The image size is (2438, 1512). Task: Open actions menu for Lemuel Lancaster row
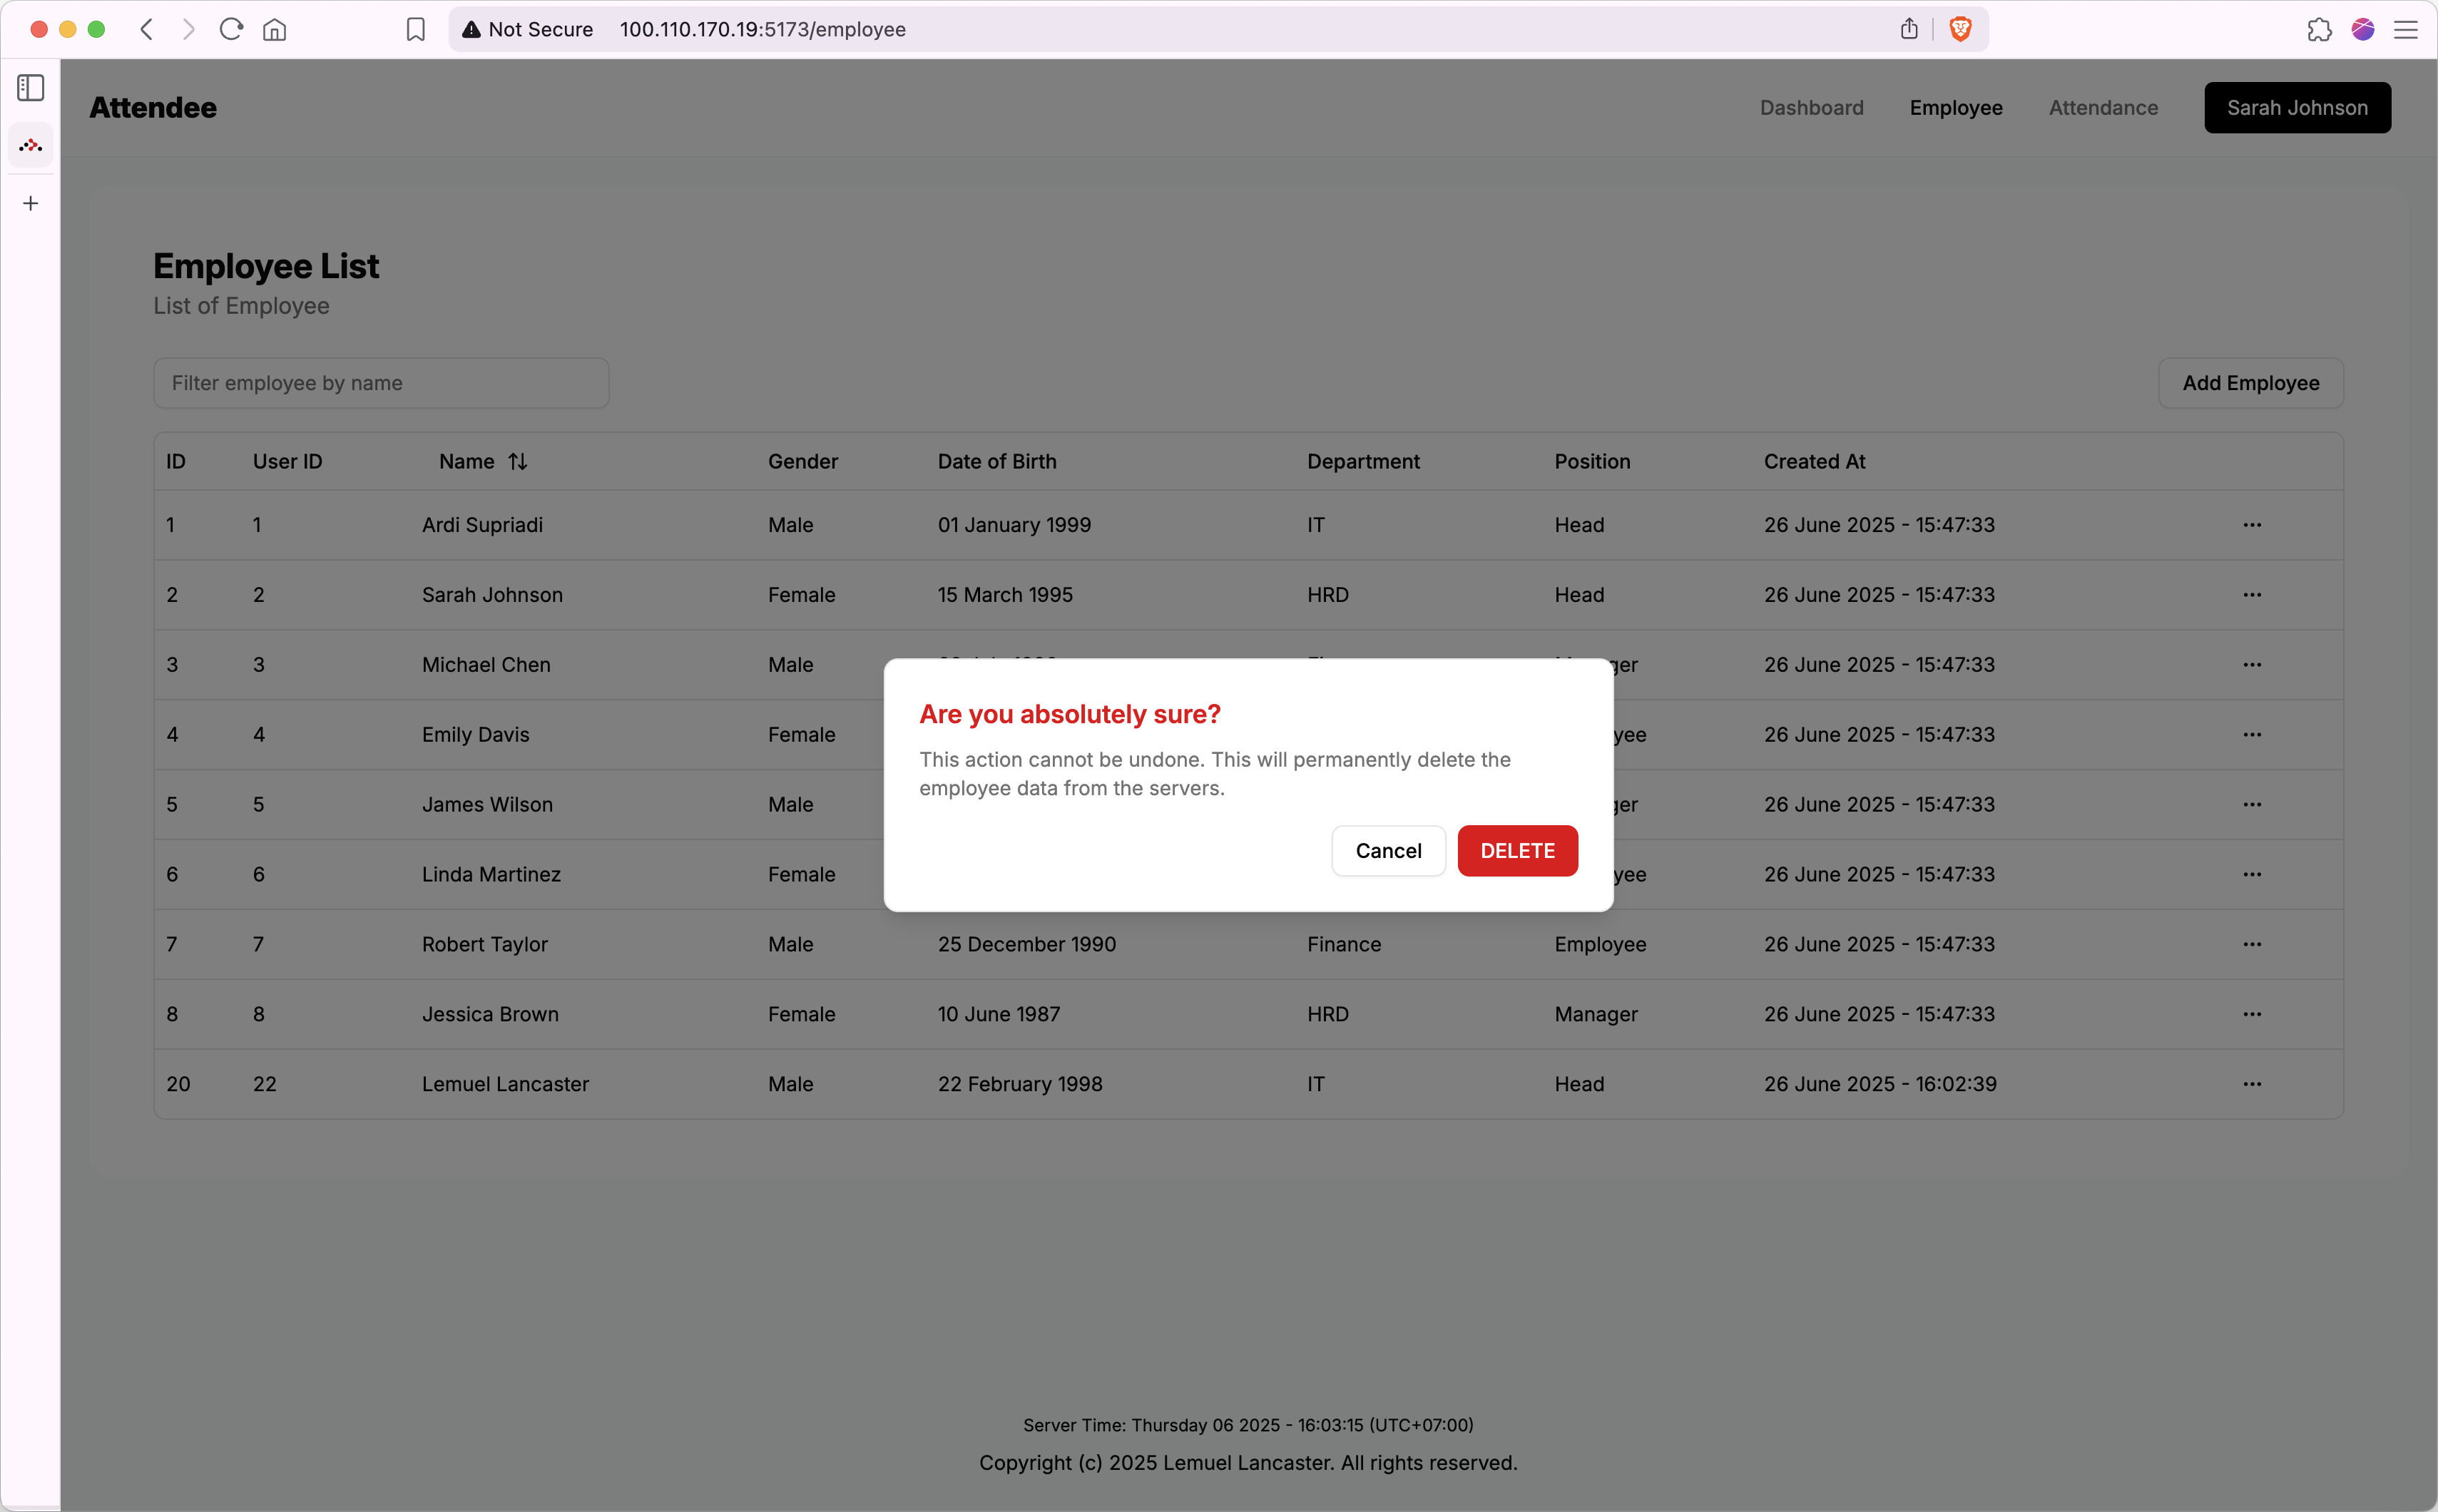2252,1083
